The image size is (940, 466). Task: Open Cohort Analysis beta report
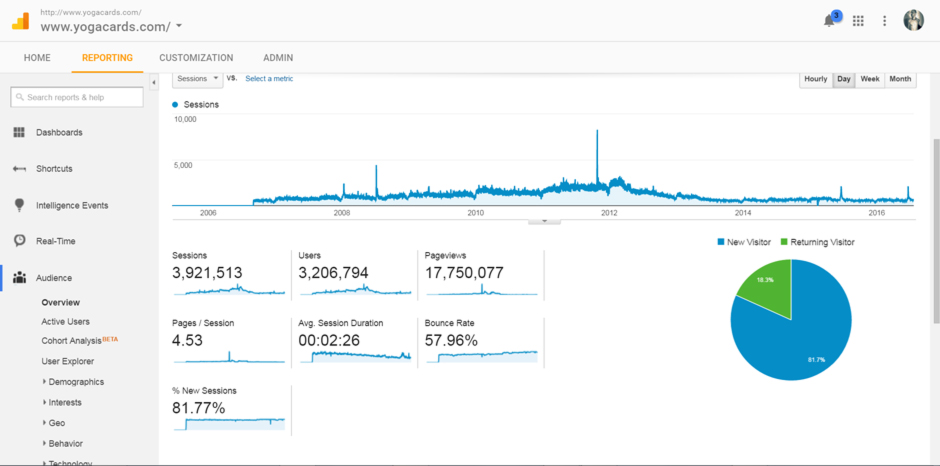(x=80, y=341)
